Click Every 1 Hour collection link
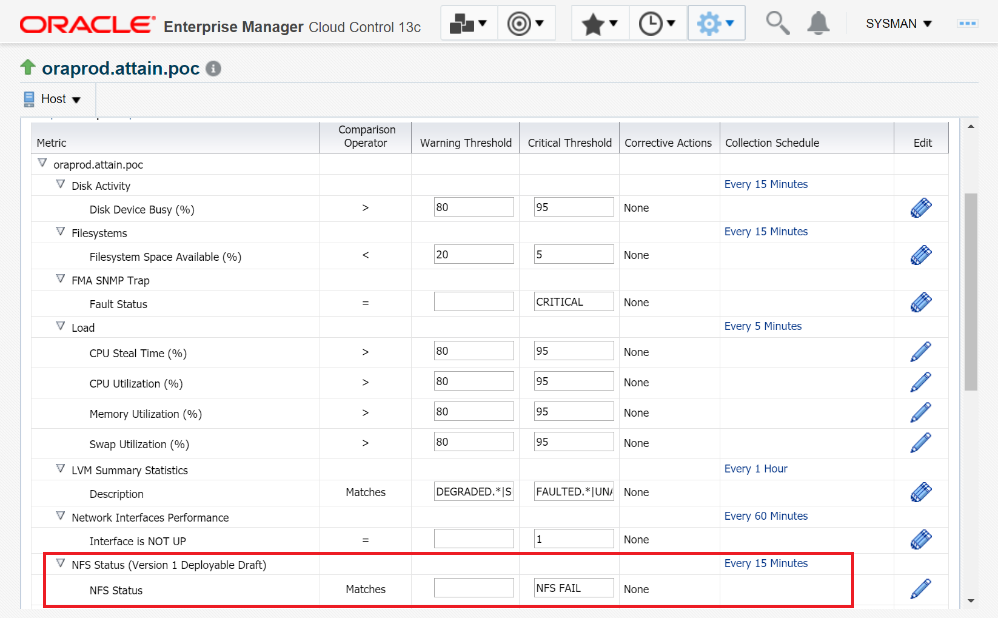The height and width of the screenshot is (618, 998). coord(755,468)
